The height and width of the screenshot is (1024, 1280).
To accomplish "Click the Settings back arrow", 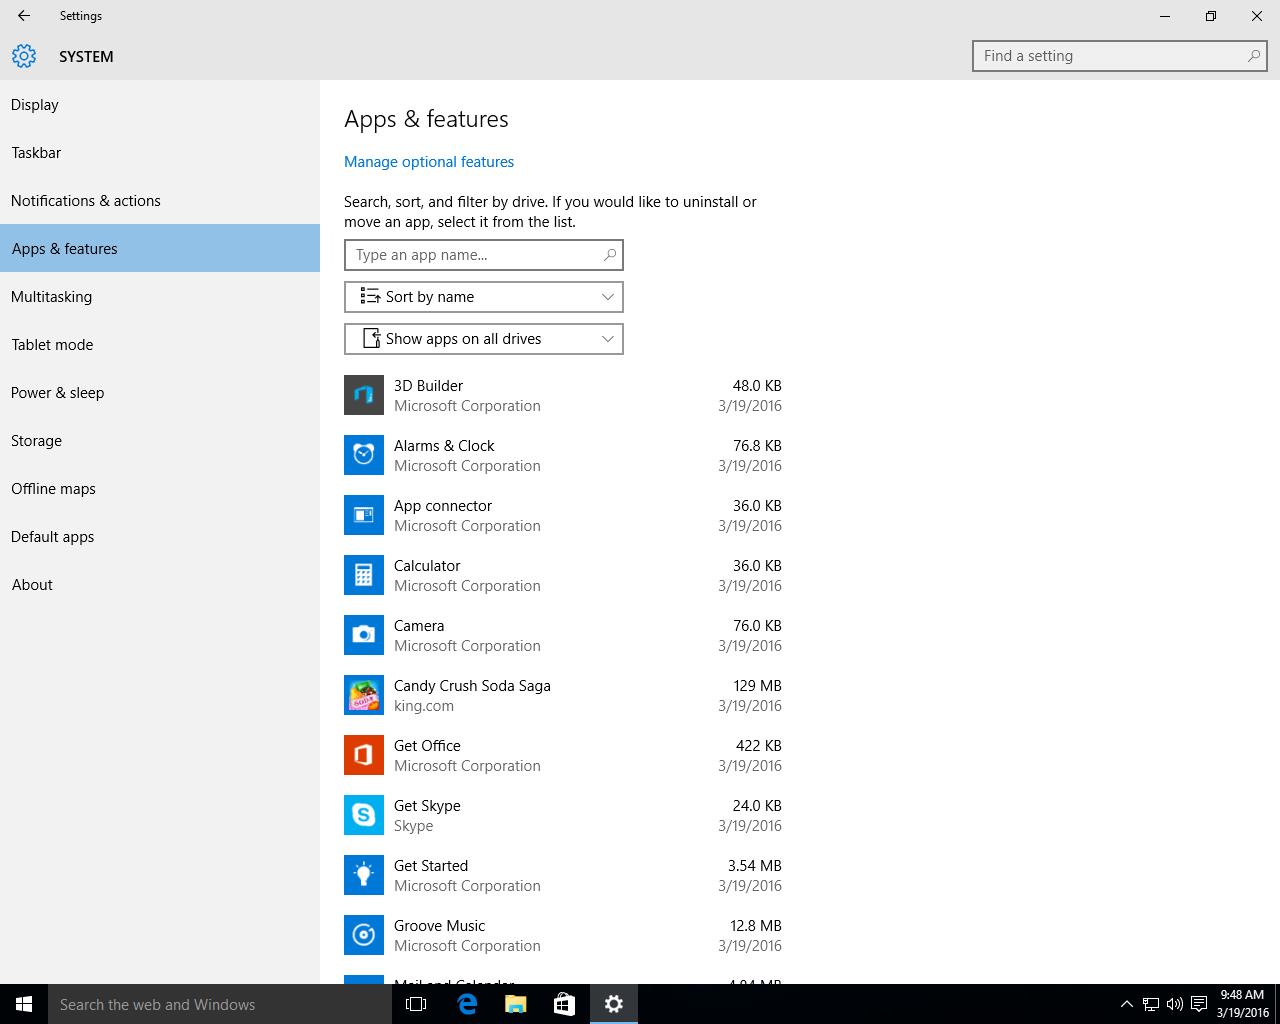I will [x=24, y=16].
